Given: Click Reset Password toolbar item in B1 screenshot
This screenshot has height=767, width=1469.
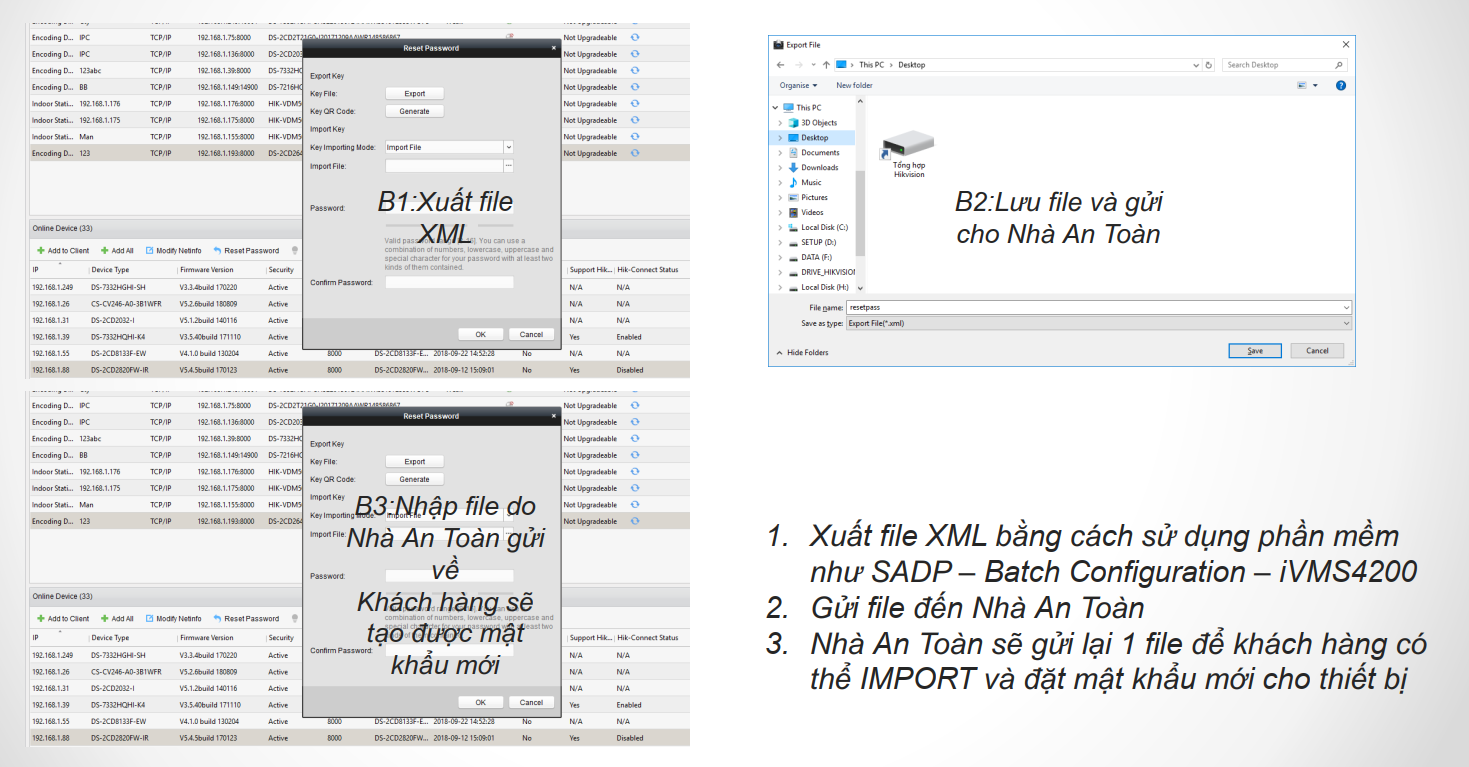Looking at the screenshot, I should coord(246,251).
